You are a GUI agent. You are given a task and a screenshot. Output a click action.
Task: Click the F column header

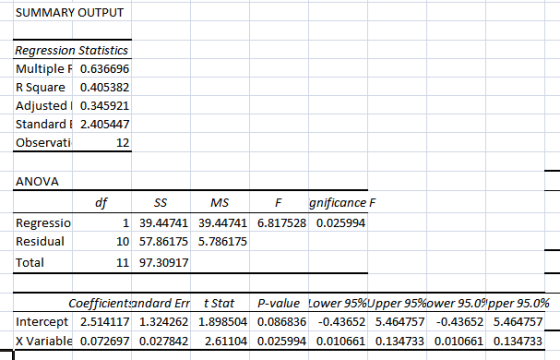(x=278, y=203)
